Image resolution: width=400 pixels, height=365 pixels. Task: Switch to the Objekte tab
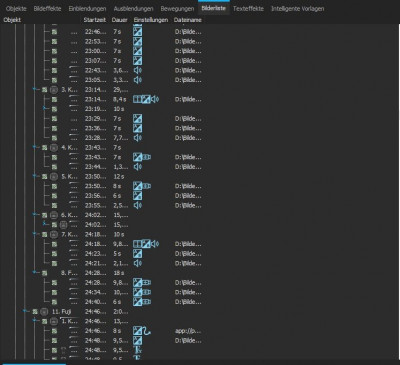(x=16, y=9)
